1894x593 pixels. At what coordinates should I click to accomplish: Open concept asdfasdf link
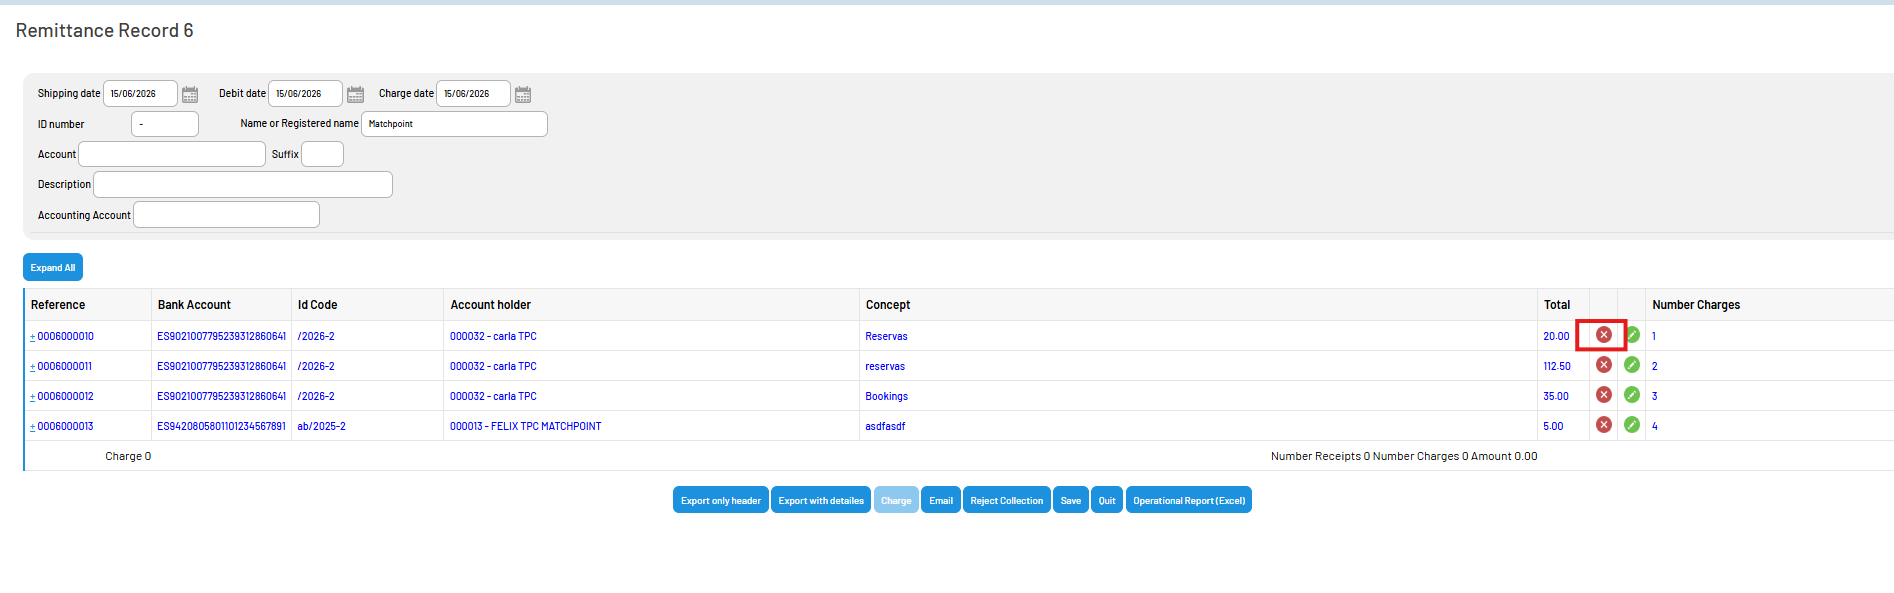tap(885, 426)
